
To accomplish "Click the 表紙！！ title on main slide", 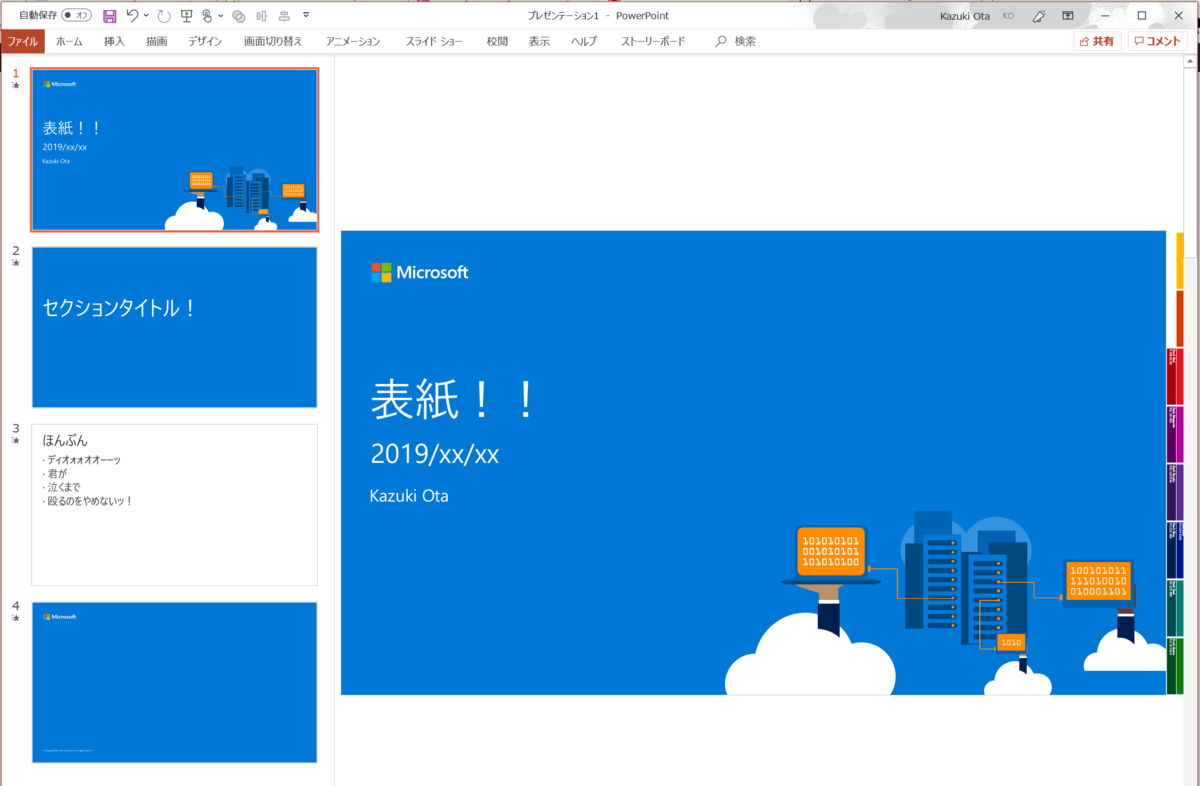I will pos(455,400).
